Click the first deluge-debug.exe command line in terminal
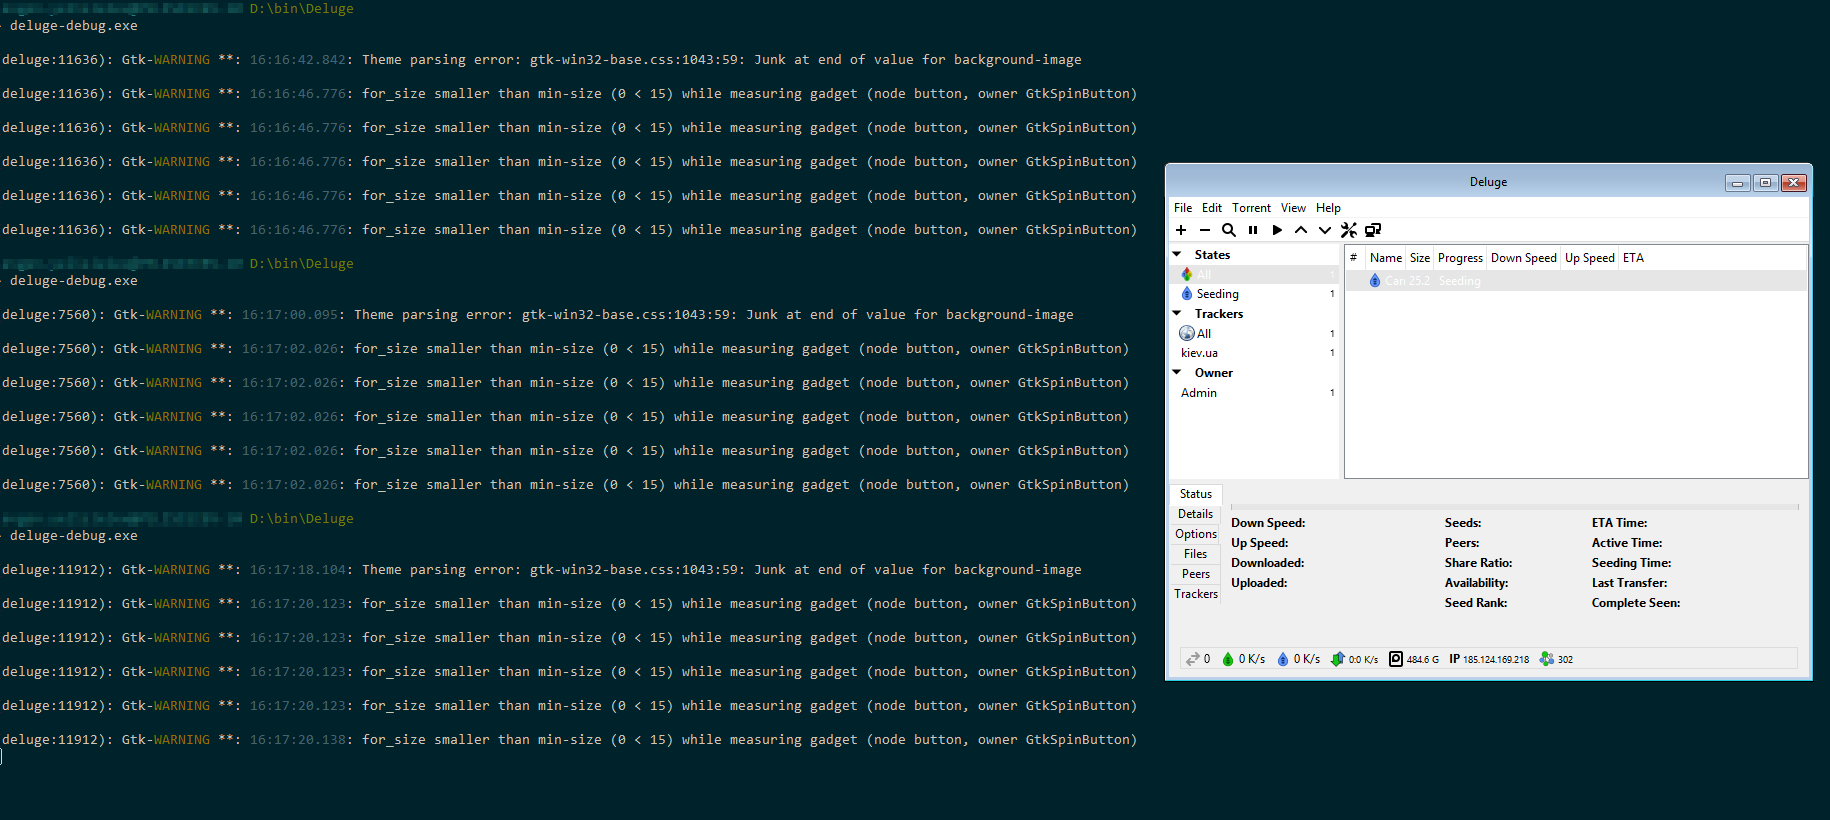The width and height of the screenshot is (1830, 820). tap(74, 26)
